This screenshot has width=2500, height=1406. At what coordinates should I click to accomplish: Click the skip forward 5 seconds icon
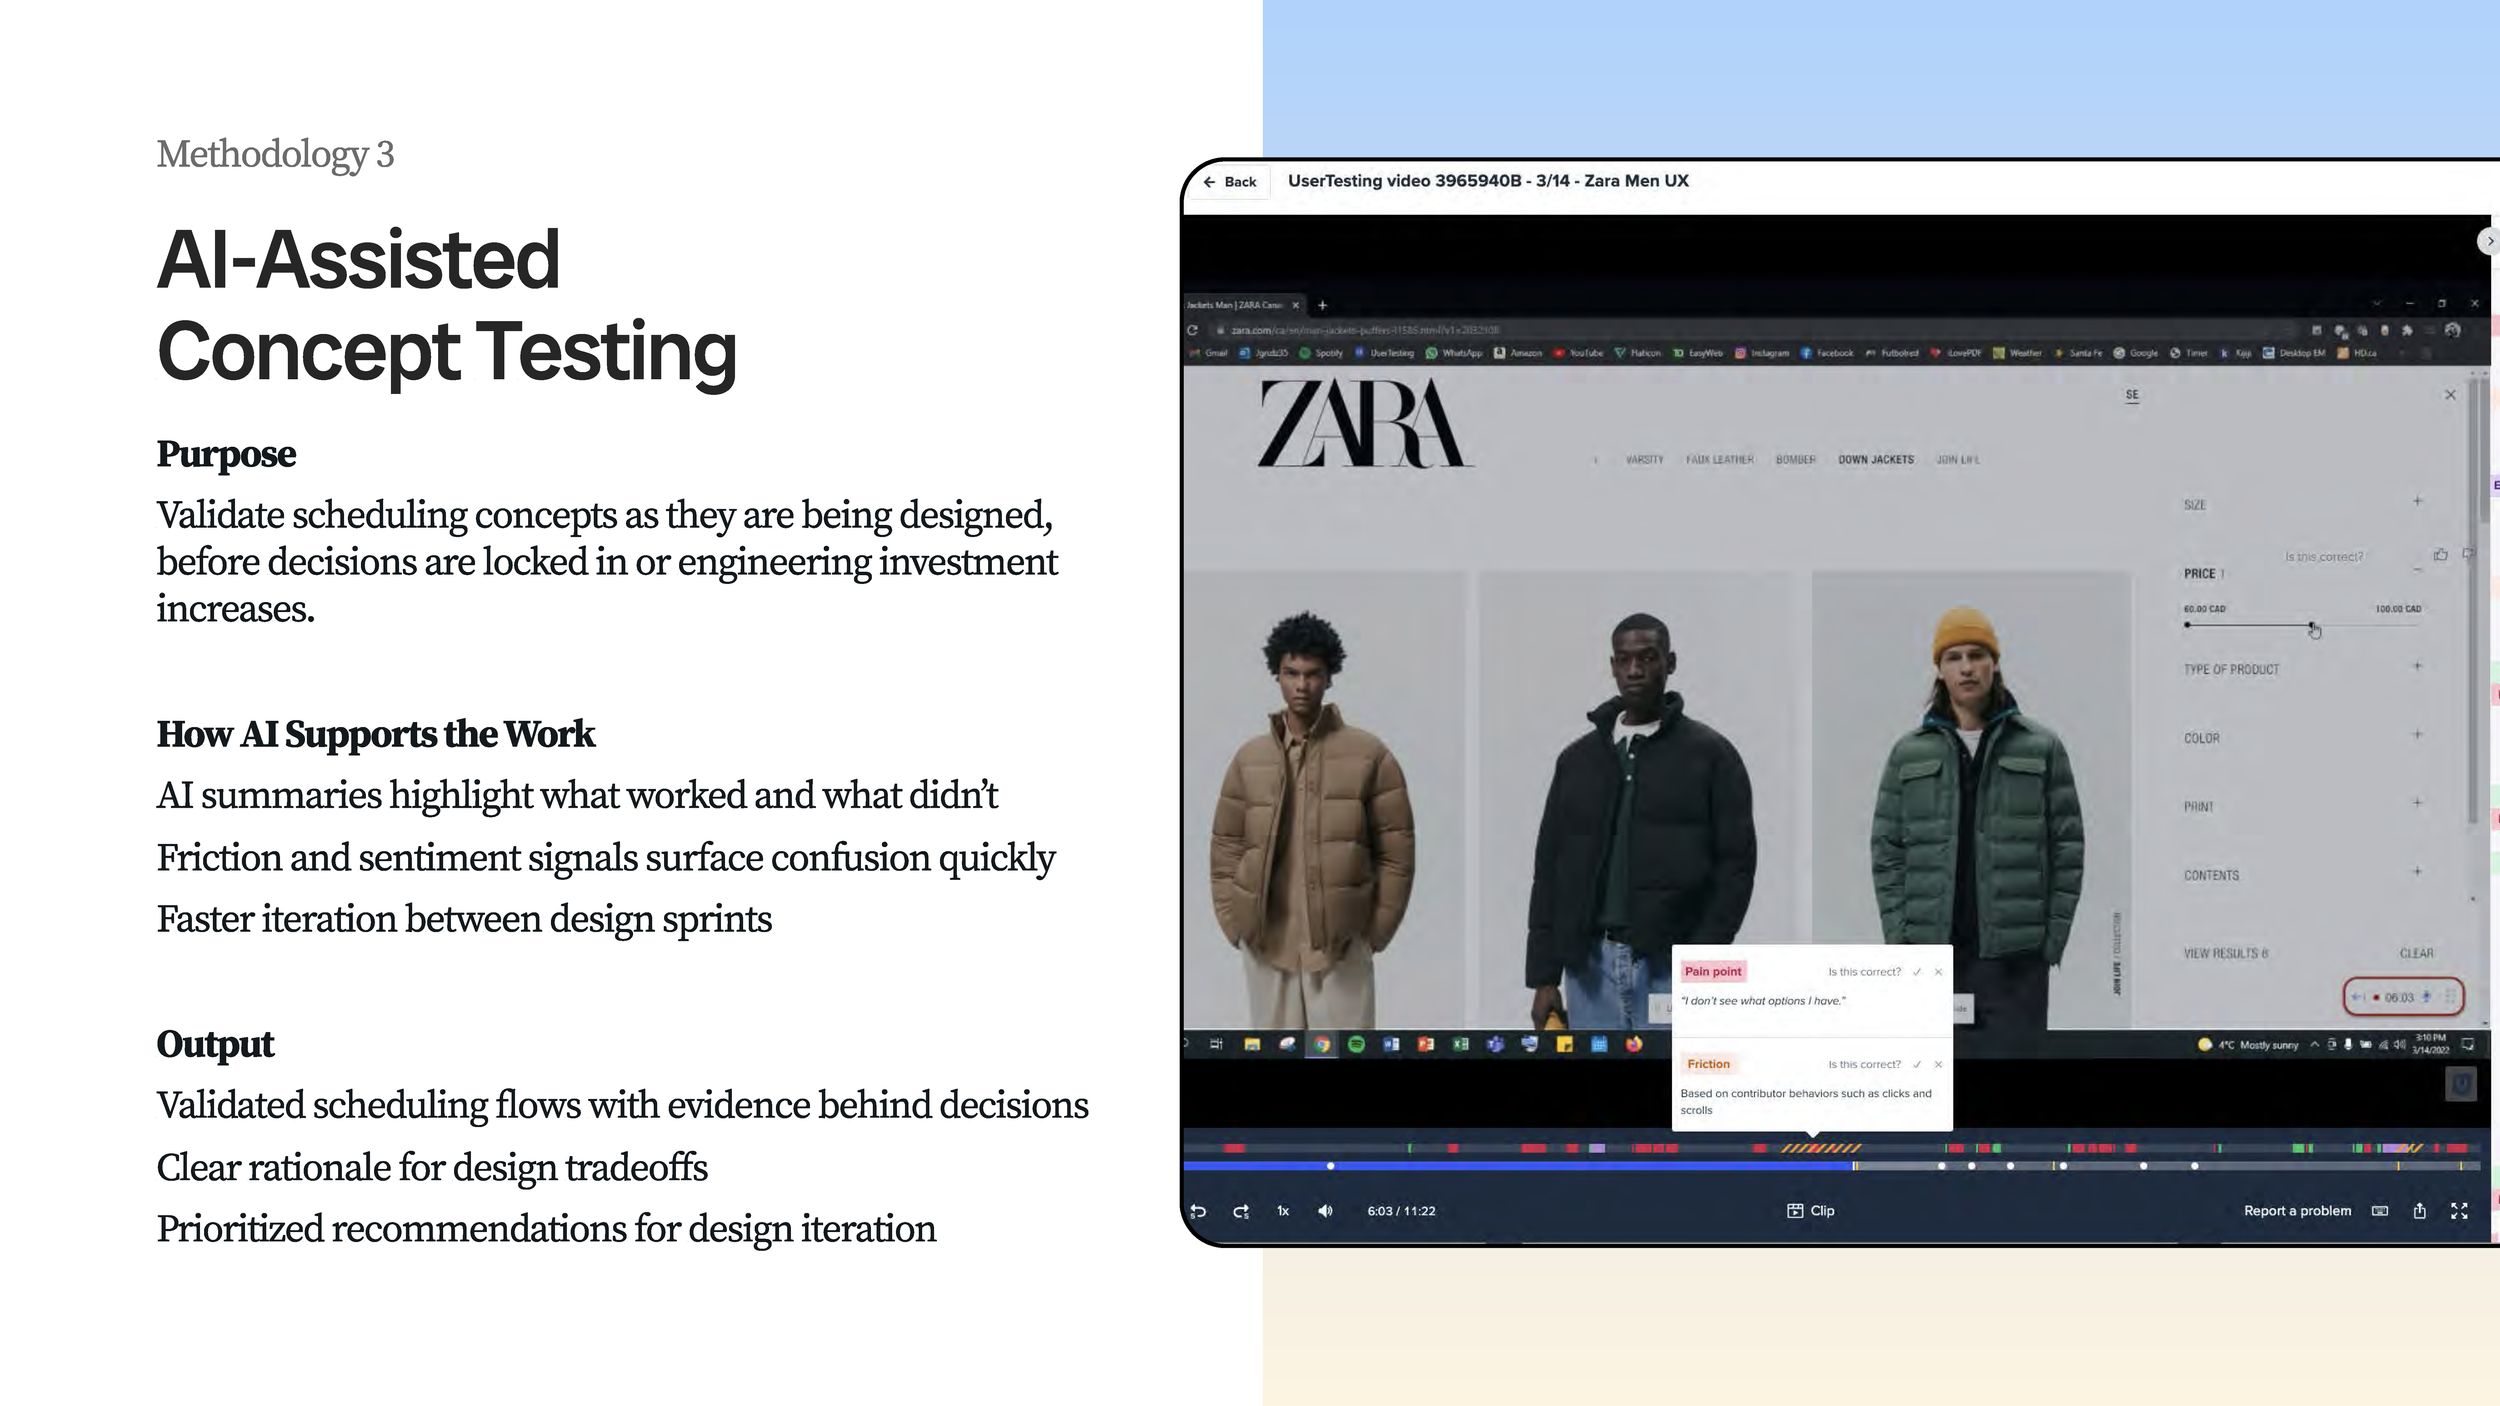(1241, 1211)
